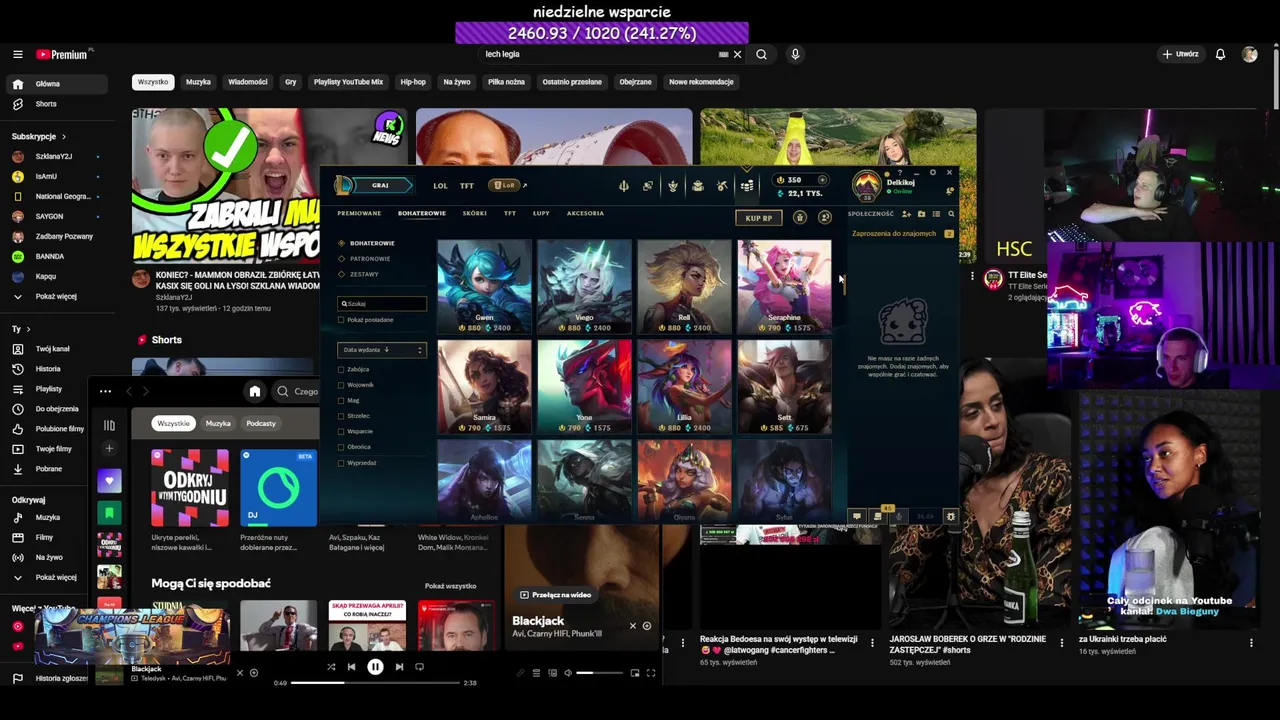Viewport: 1280px width, 720px height.
Task: Click the YouTube search magnifier button
Action: click(761, 55)
